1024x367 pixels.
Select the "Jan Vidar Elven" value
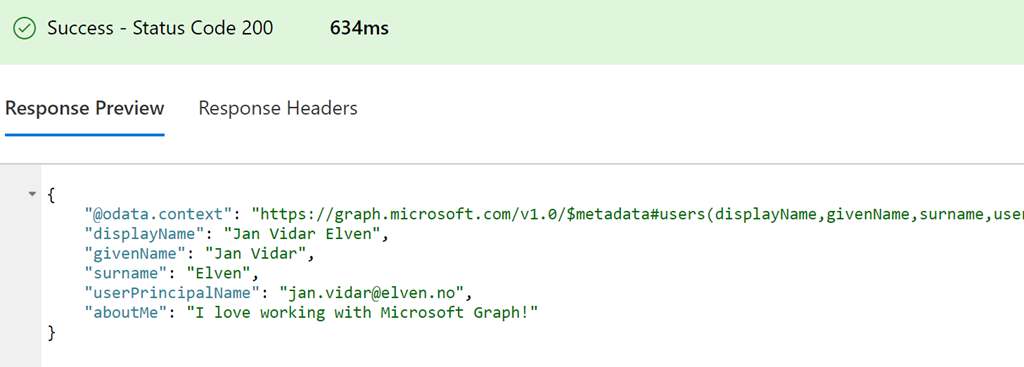pos(302,234)
